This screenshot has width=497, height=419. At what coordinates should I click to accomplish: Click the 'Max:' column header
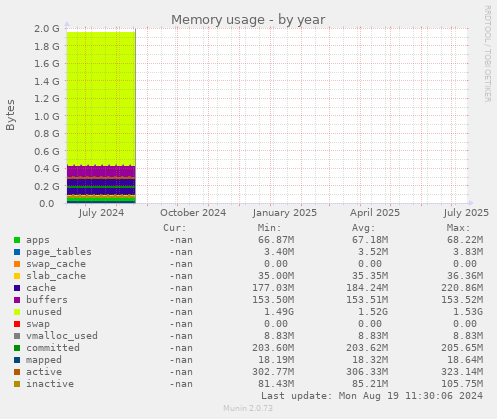459,228
